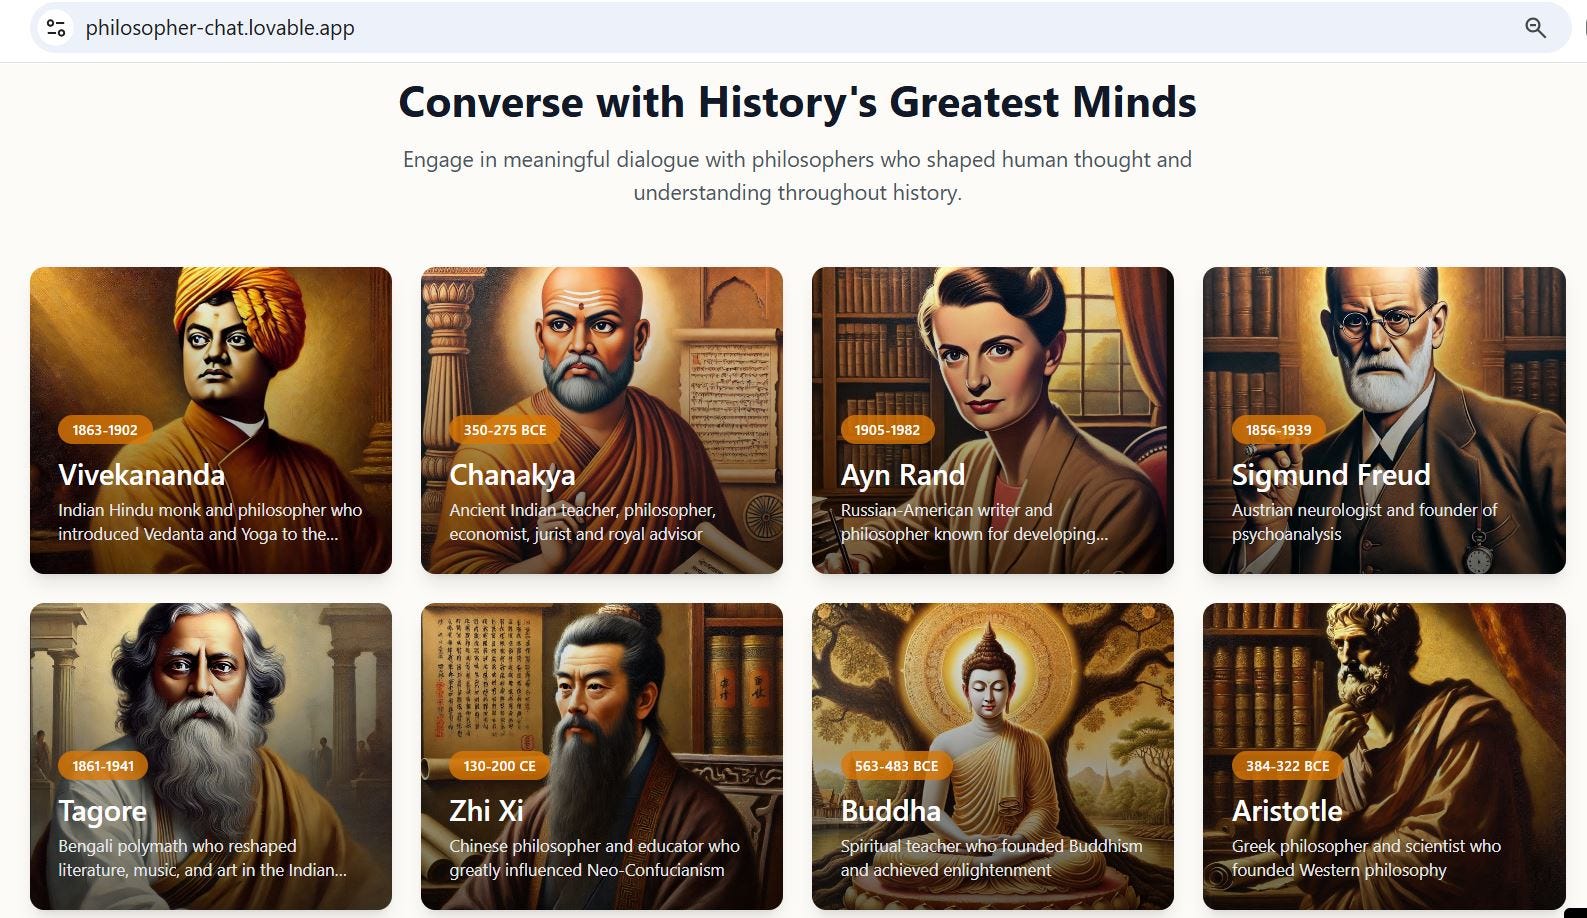This screenshot has width=1587, height=918.
Task: Open the Chanakya philosopher card
Action: 602,420
